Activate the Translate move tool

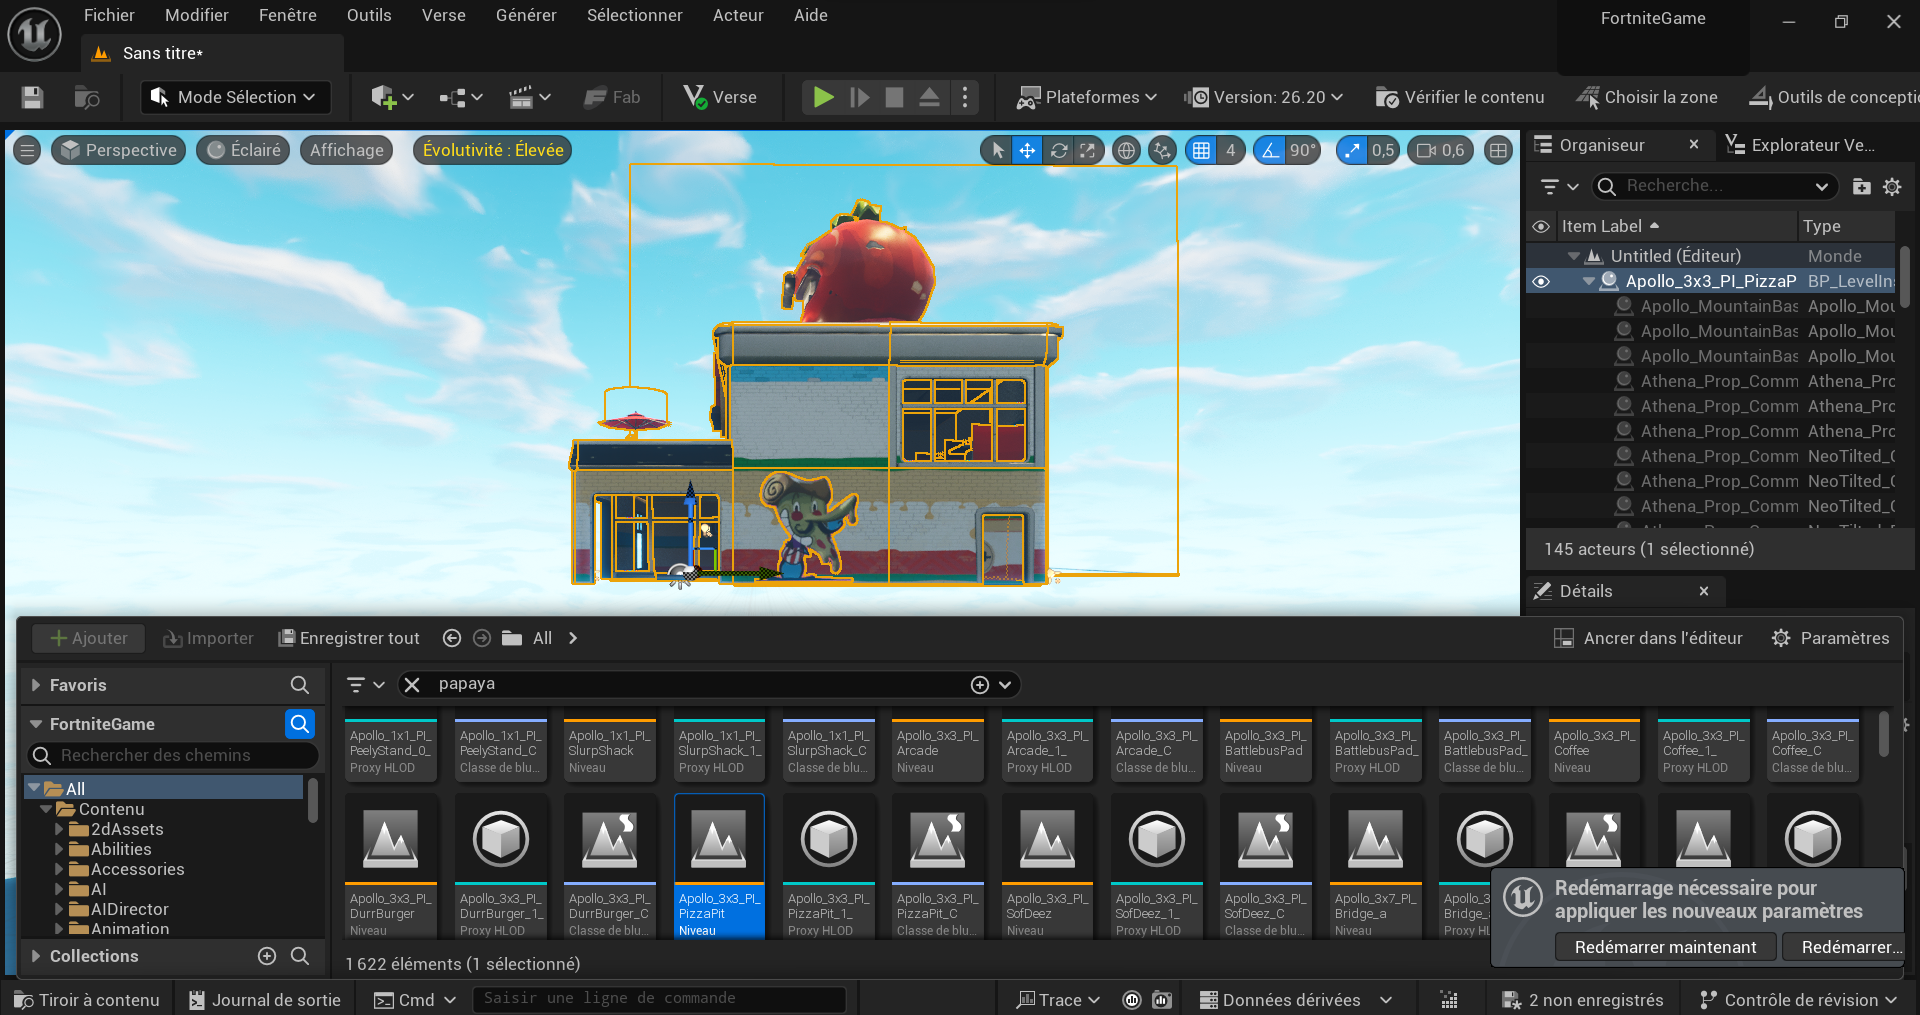pyautogui.click(x=1027, y=150)
